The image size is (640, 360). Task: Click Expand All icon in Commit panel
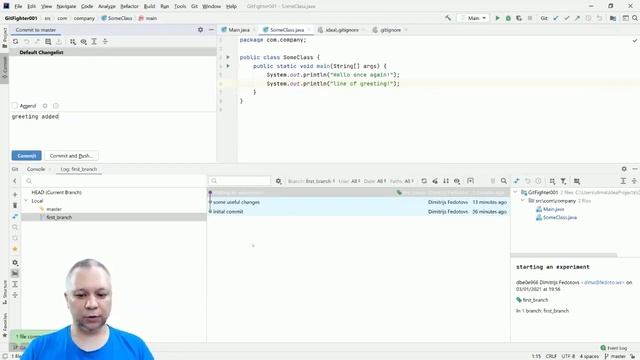coord(94,42)
